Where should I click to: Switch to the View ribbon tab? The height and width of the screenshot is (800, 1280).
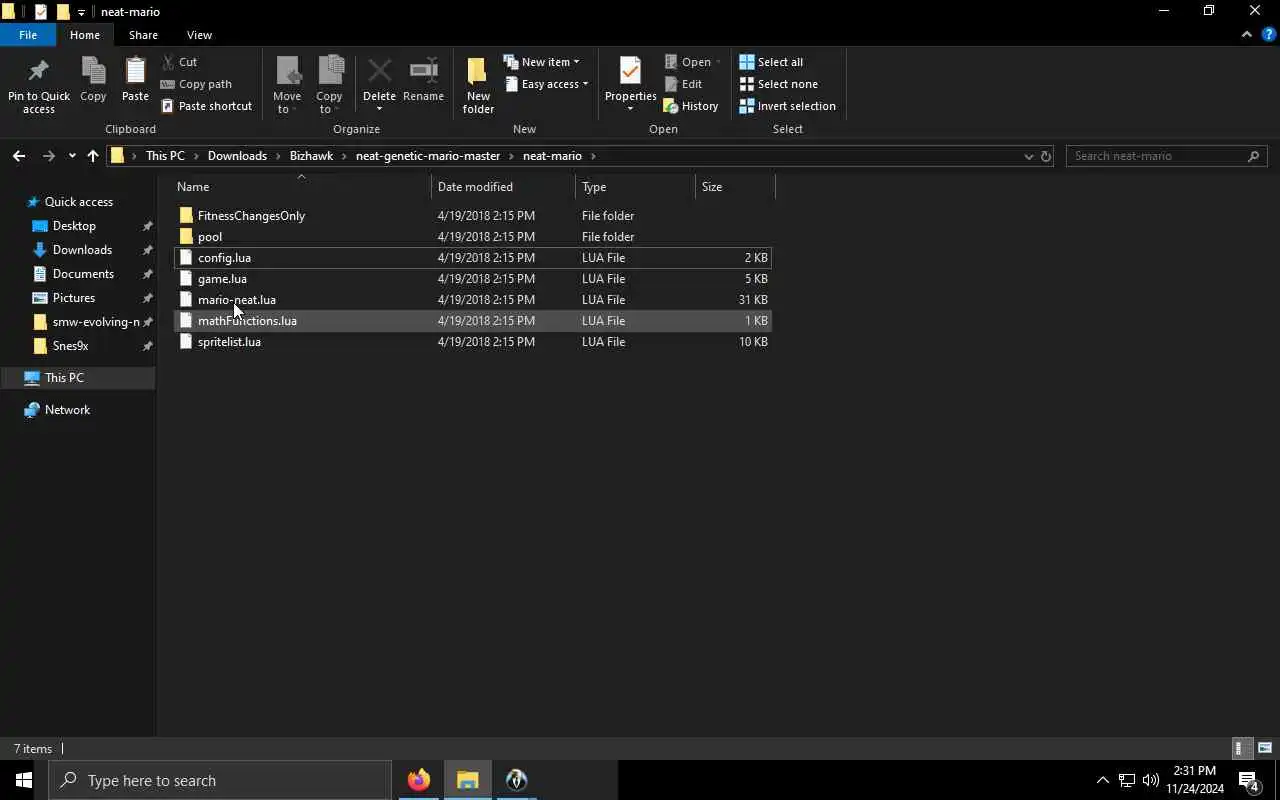199,35
